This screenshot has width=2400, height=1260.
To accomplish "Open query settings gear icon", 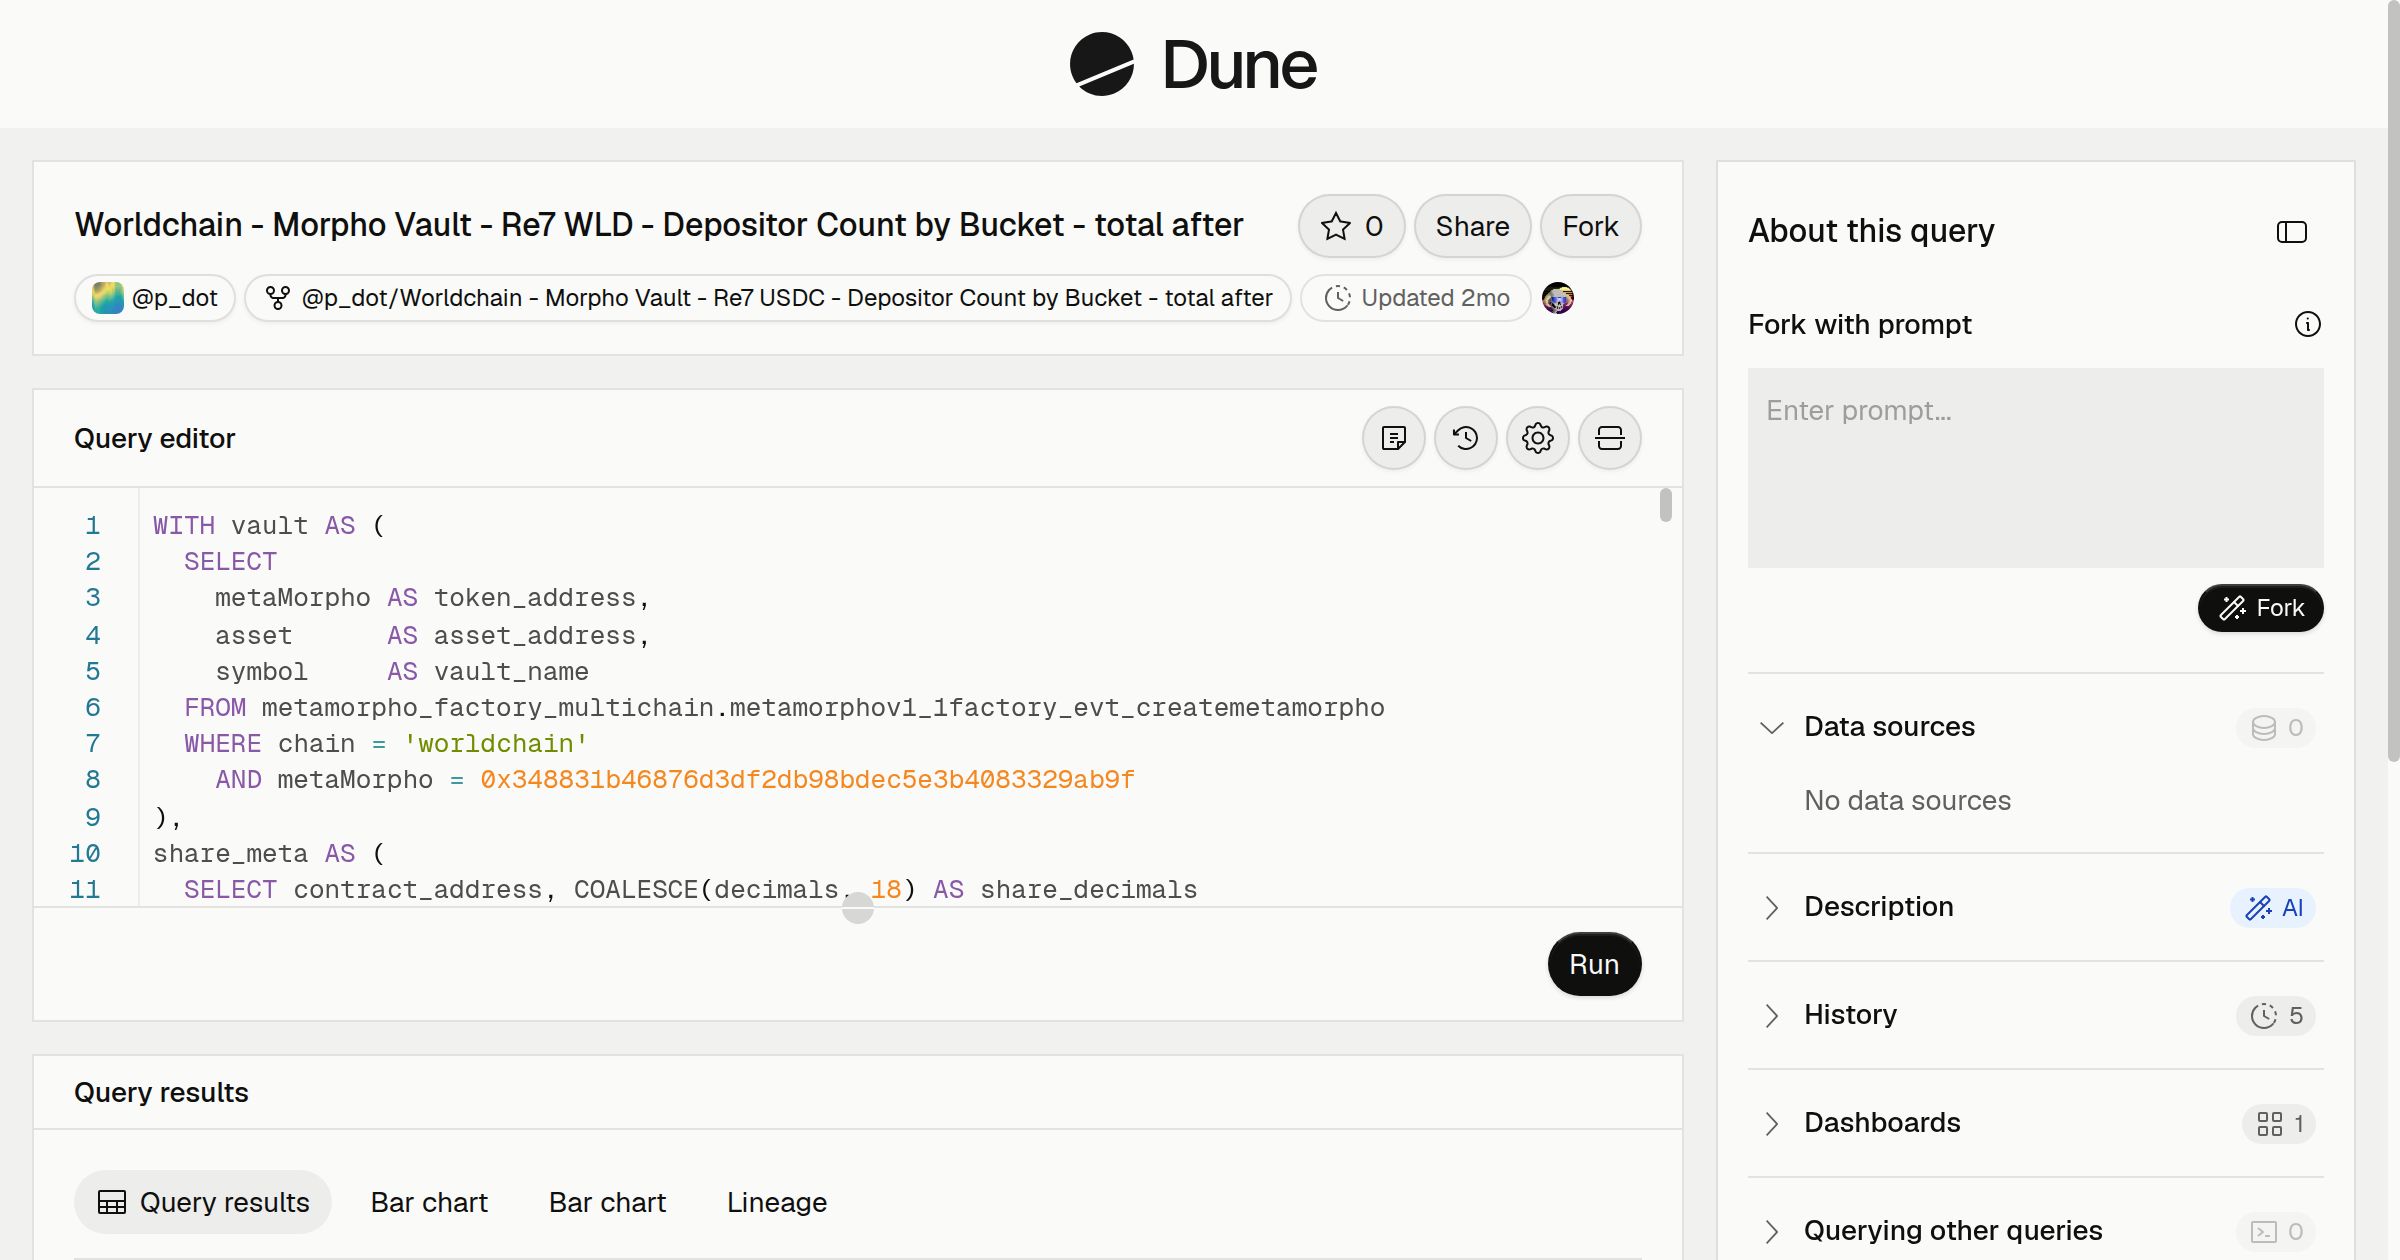I will coord(1537,438).
